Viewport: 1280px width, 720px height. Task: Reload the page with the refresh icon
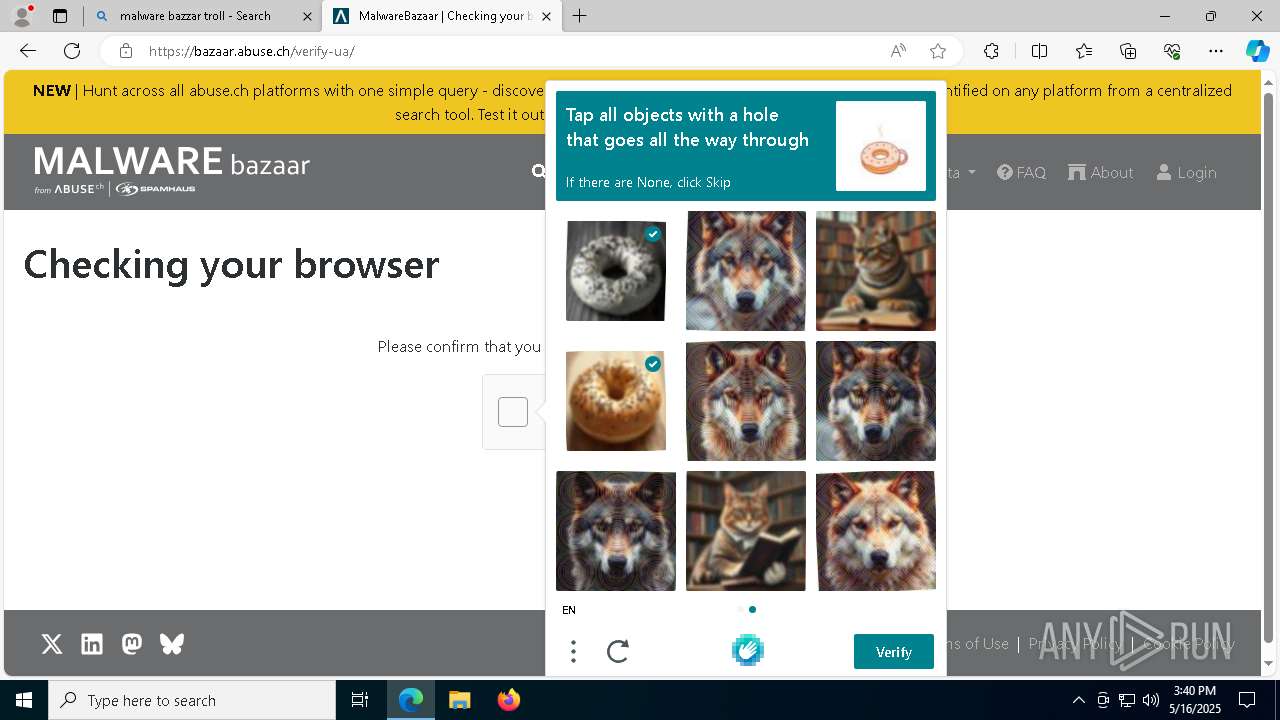coord(72,51)
